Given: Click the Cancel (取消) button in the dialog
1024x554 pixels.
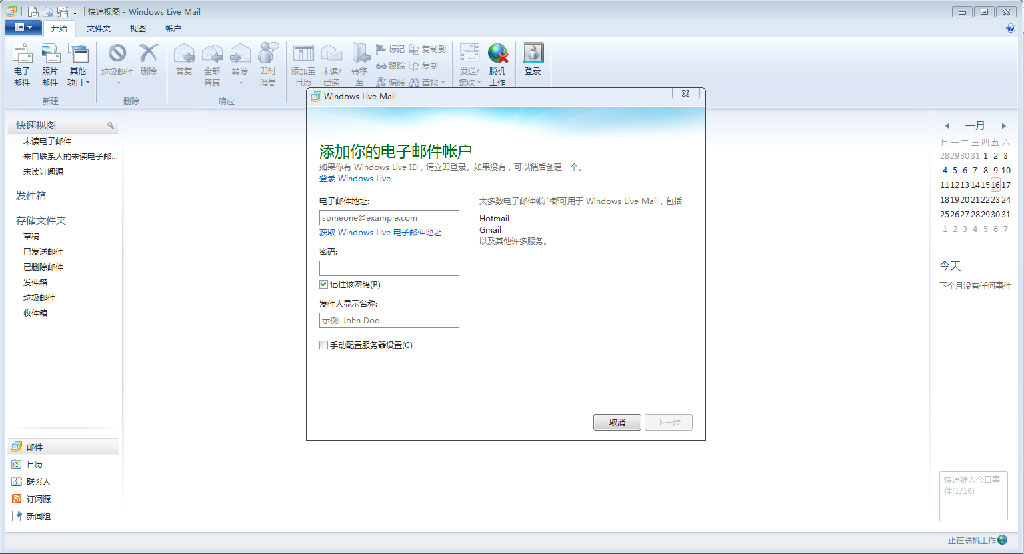Looking at the screenshot, I should pos(616,423).
